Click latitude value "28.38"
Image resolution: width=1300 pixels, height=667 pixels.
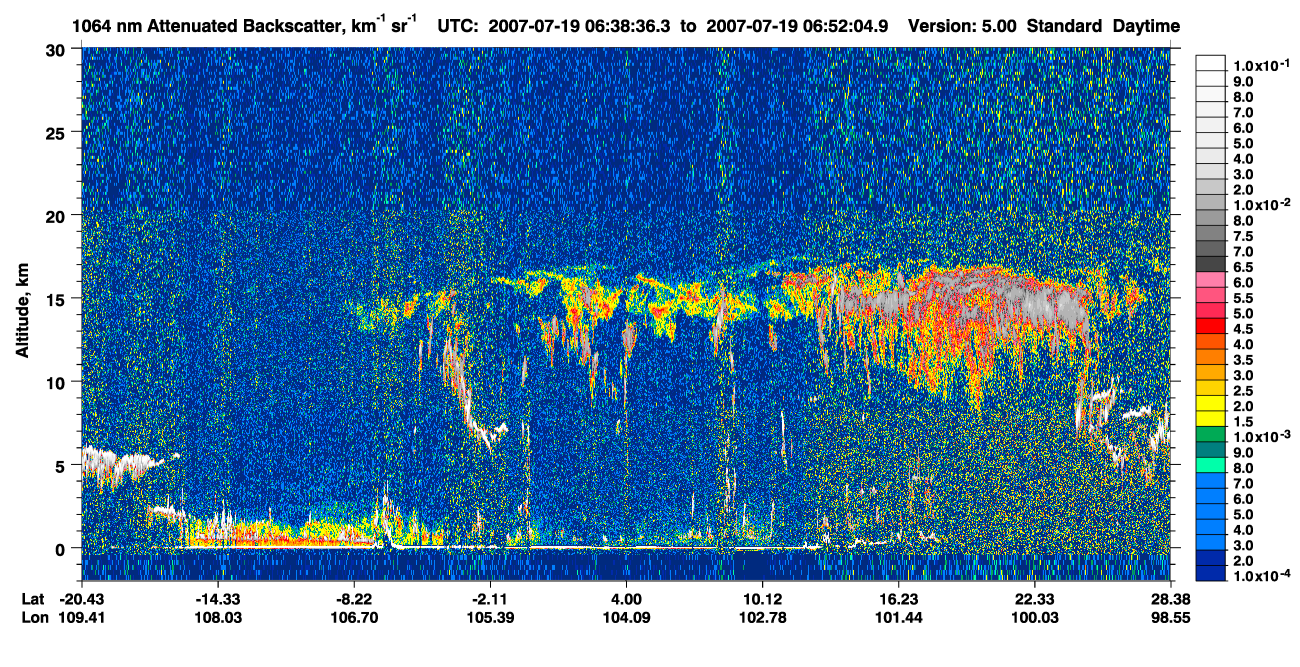point(1170,599)
